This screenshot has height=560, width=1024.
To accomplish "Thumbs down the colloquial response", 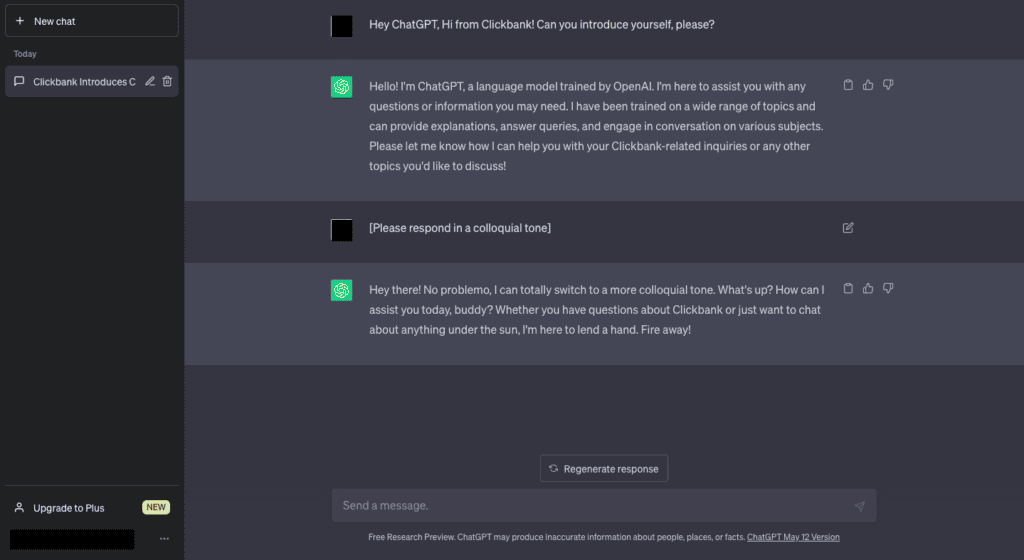I will tap(888, 288).
